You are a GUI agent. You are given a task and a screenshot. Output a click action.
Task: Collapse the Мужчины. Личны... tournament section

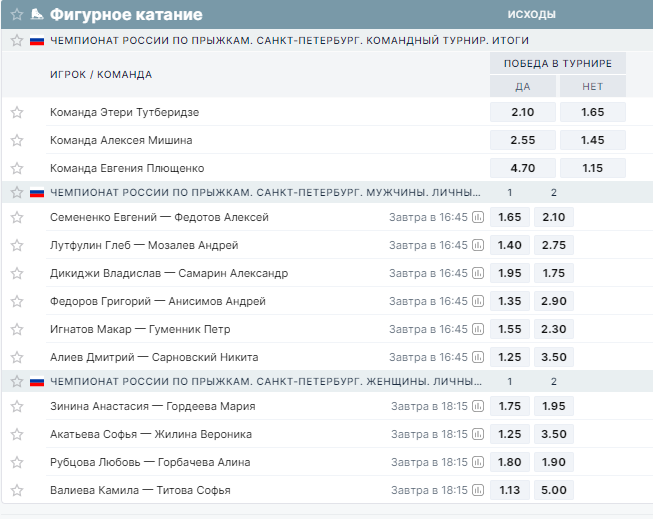click(x=16, y=192)
